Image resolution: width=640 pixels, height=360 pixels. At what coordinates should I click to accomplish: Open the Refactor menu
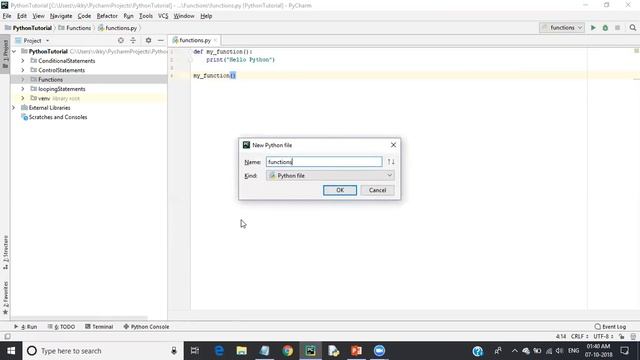(x=107, y=16)
